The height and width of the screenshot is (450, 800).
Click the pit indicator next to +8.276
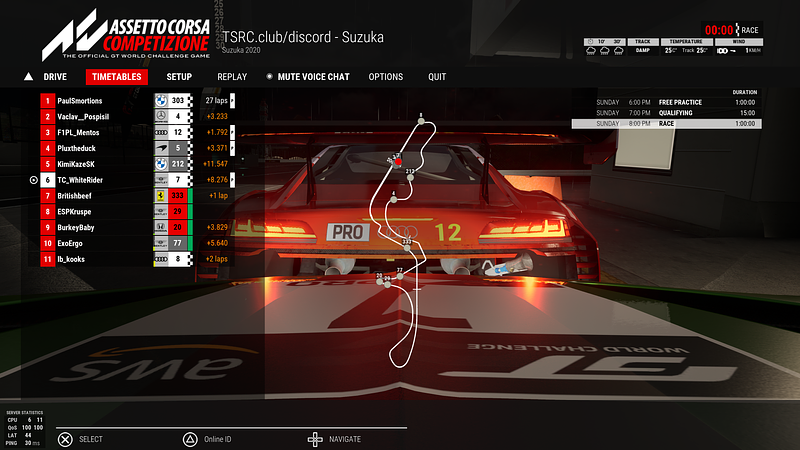(232, 180)
